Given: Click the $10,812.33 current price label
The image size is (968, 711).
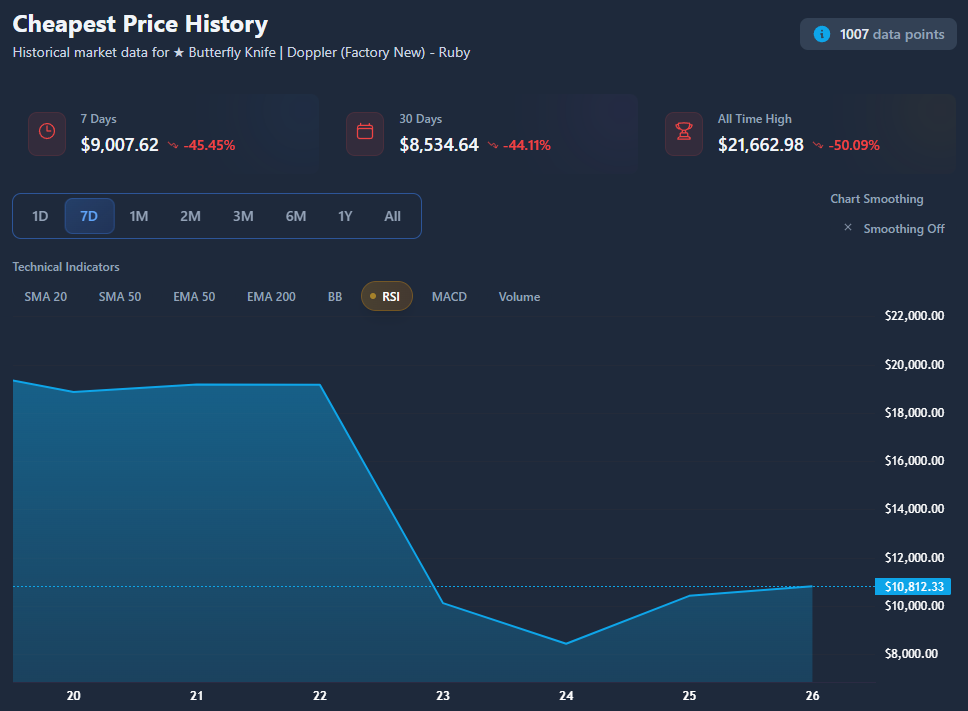Looking at the screenshot, I should coord(910,587).
